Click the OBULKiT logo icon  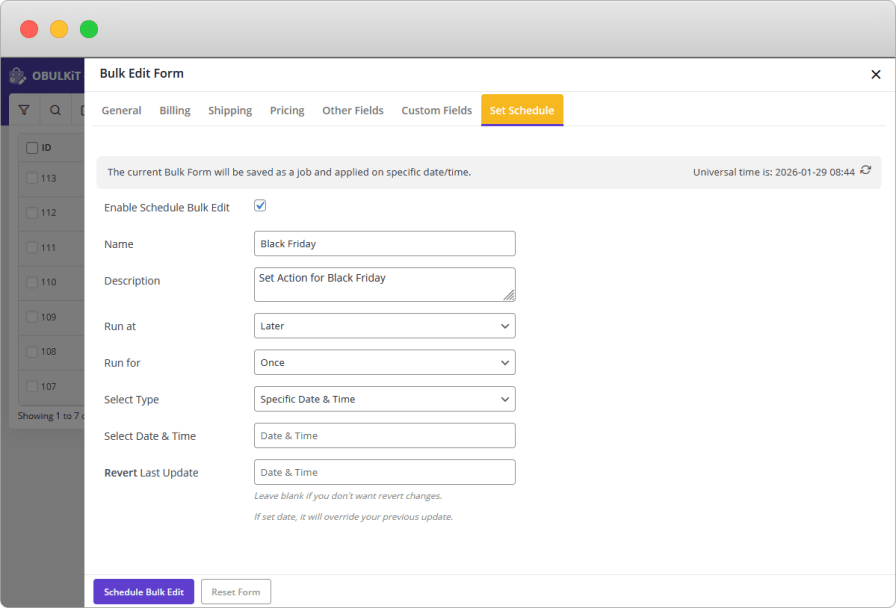(17, 76)
